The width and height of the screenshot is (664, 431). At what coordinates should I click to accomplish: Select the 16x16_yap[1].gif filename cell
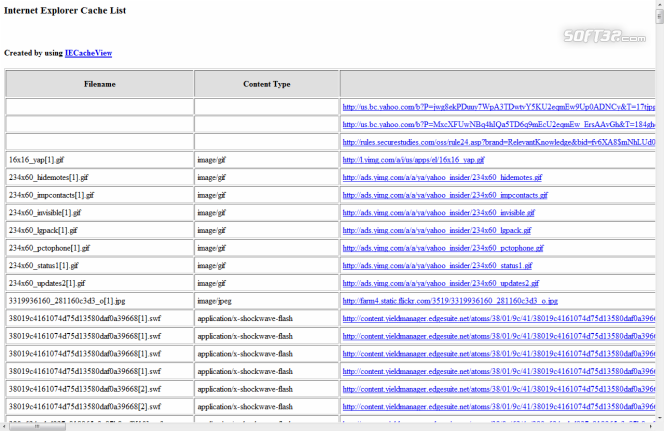tap(100, 160)
